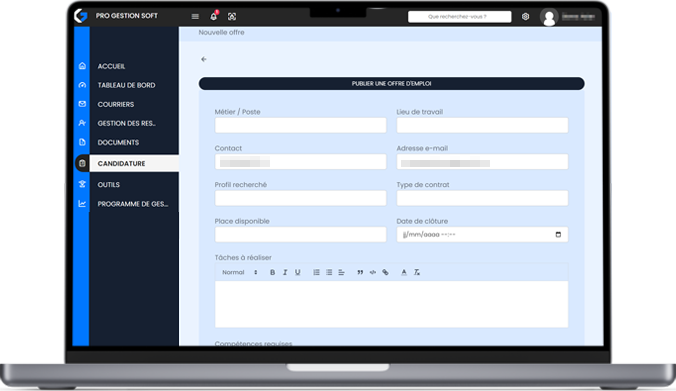The height and width of the screenshot is (391, 676).
Task: Click the Gestion des res.. people icon
Action: click(82, 123)
